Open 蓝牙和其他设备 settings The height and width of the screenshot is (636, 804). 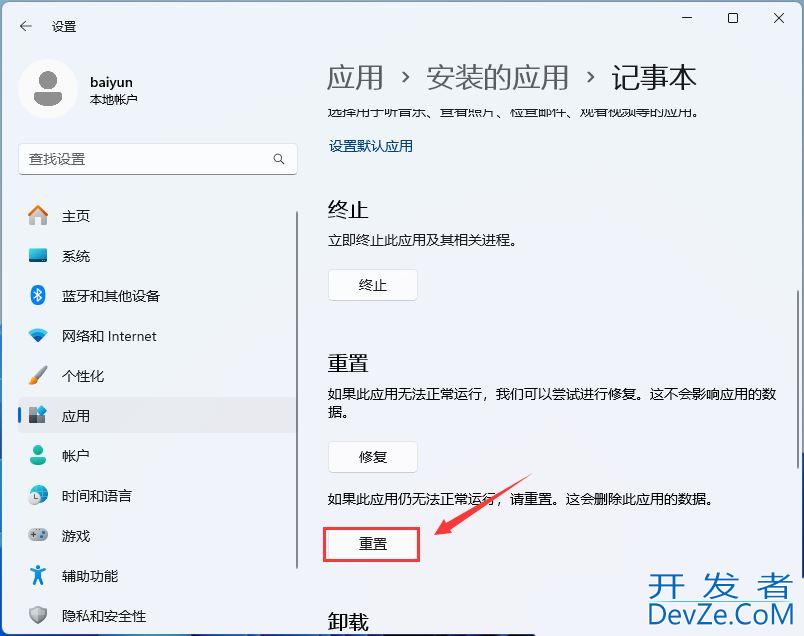tap(157, 295)
